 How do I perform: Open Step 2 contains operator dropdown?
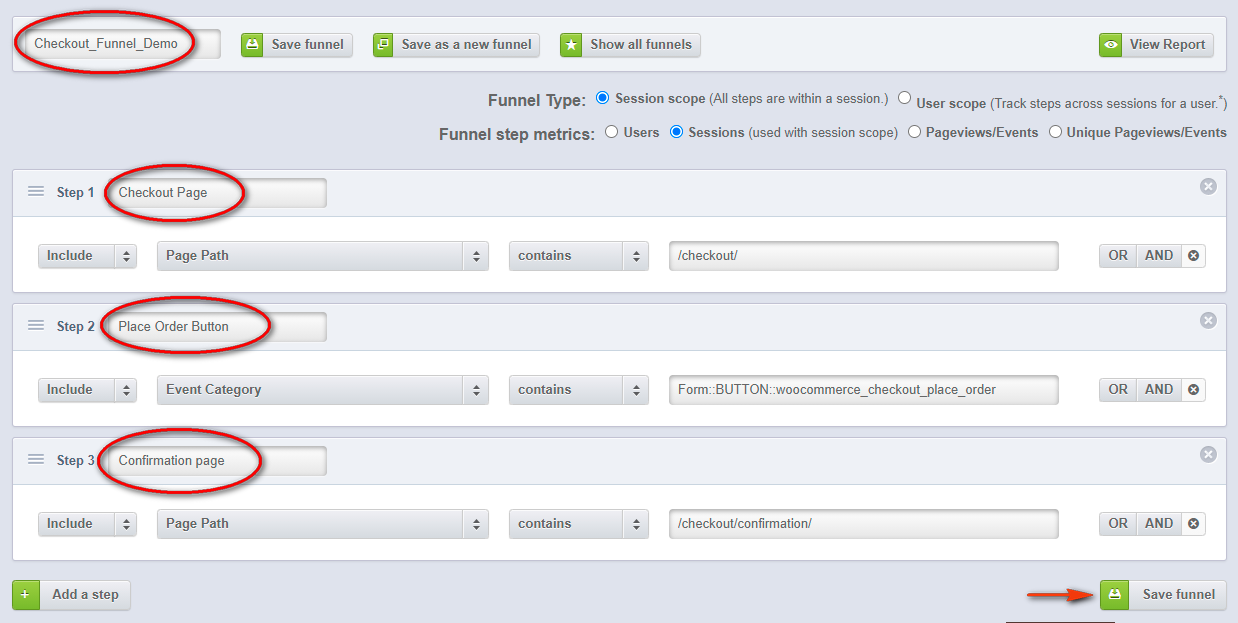pos(579,390)
